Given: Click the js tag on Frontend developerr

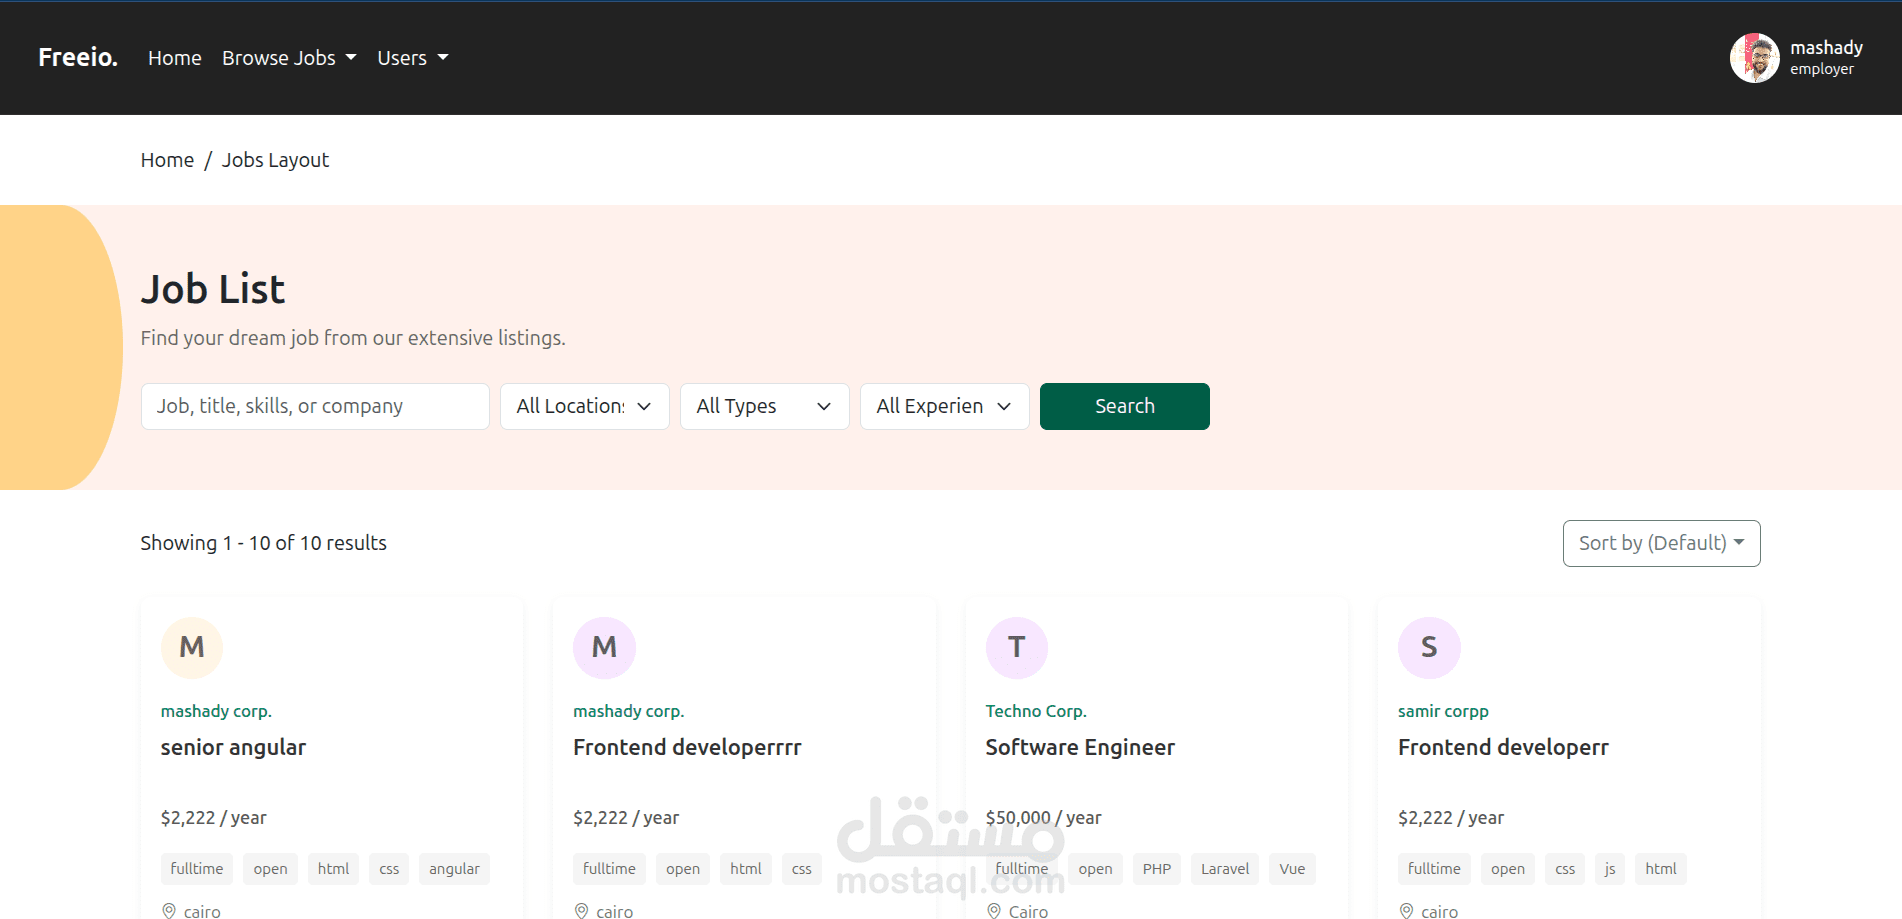Looking at the screenshot, I should [1610, 869].
